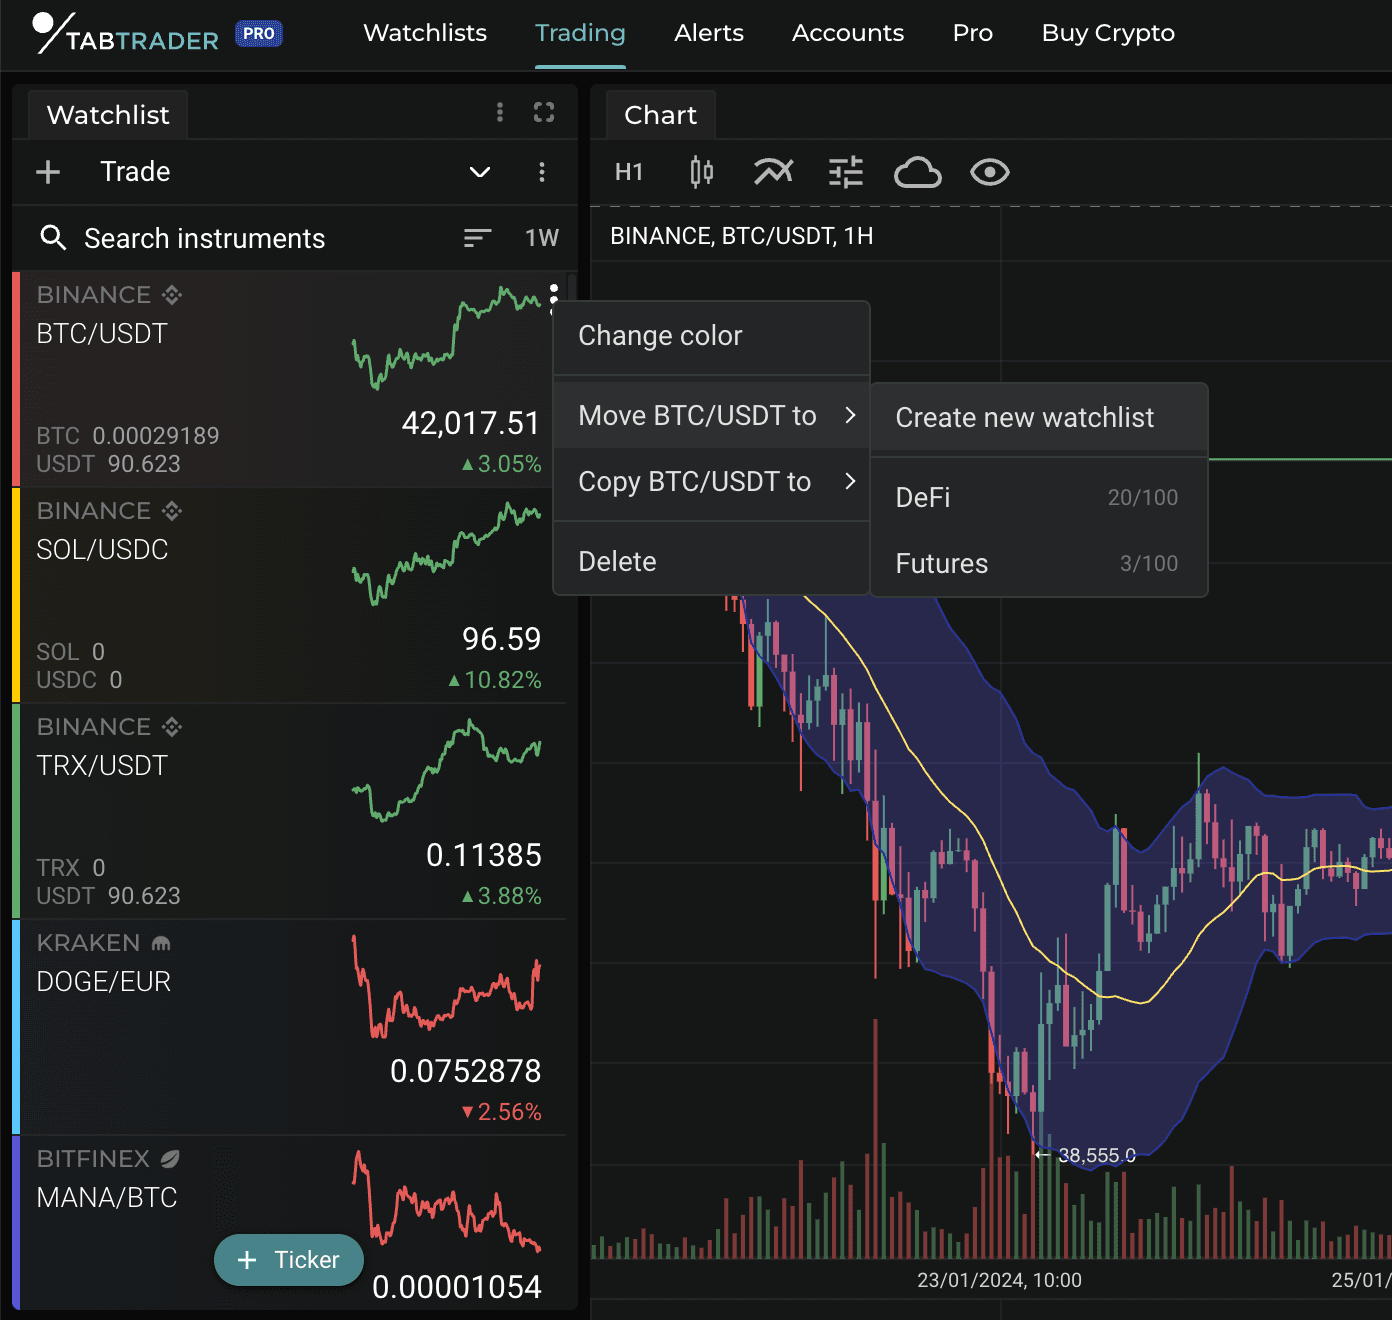Screen dimensions: 1392x1320
Task: Switch to the Trading nav item
Action: click(x=580, y=33)
